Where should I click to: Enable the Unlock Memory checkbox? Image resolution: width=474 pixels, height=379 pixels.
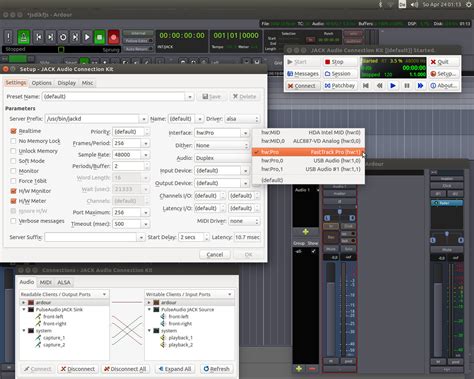click(x=13, y=151)
